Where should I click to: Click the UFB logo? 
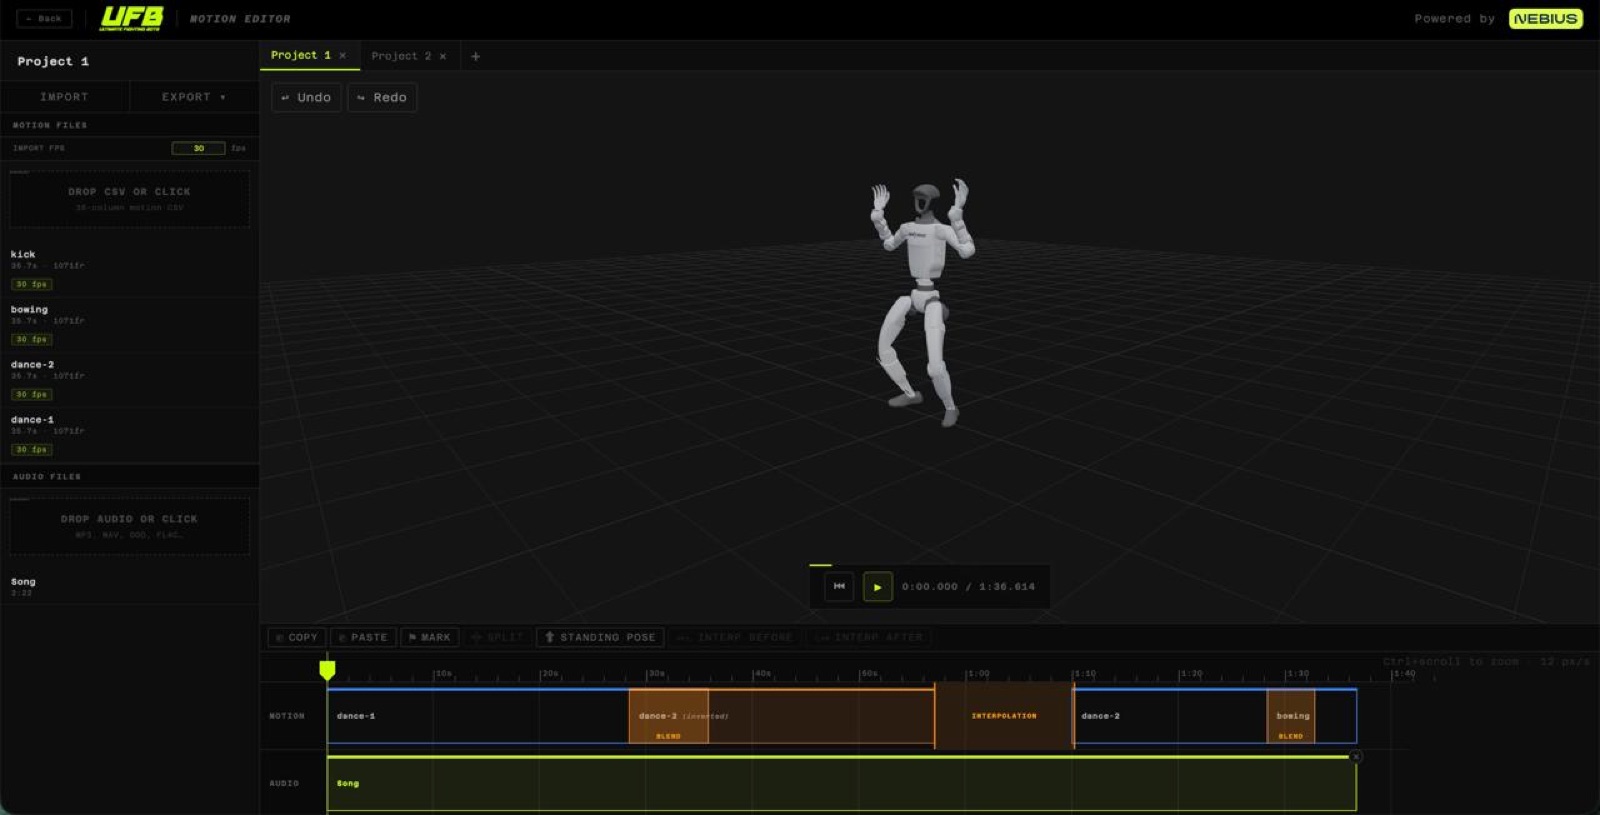click(x=132, y=18)
